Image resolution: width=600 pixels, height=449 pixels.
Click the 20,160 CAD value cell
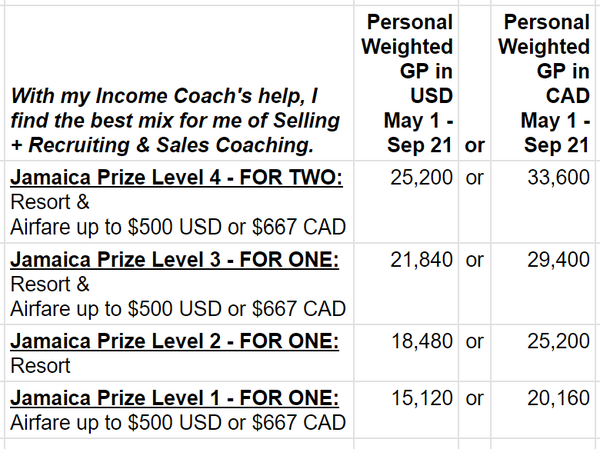545,410
